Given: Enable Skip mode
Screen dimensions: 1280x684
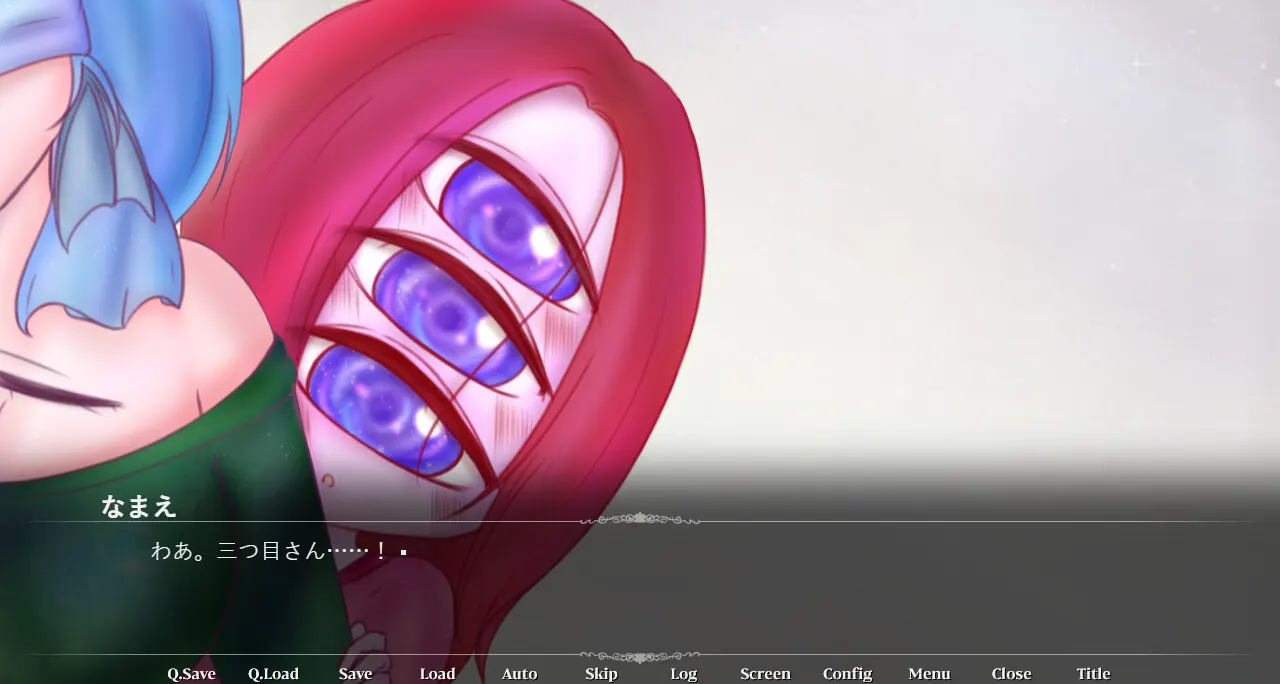Looking at the screenshot, I should (x=601, y=674).
